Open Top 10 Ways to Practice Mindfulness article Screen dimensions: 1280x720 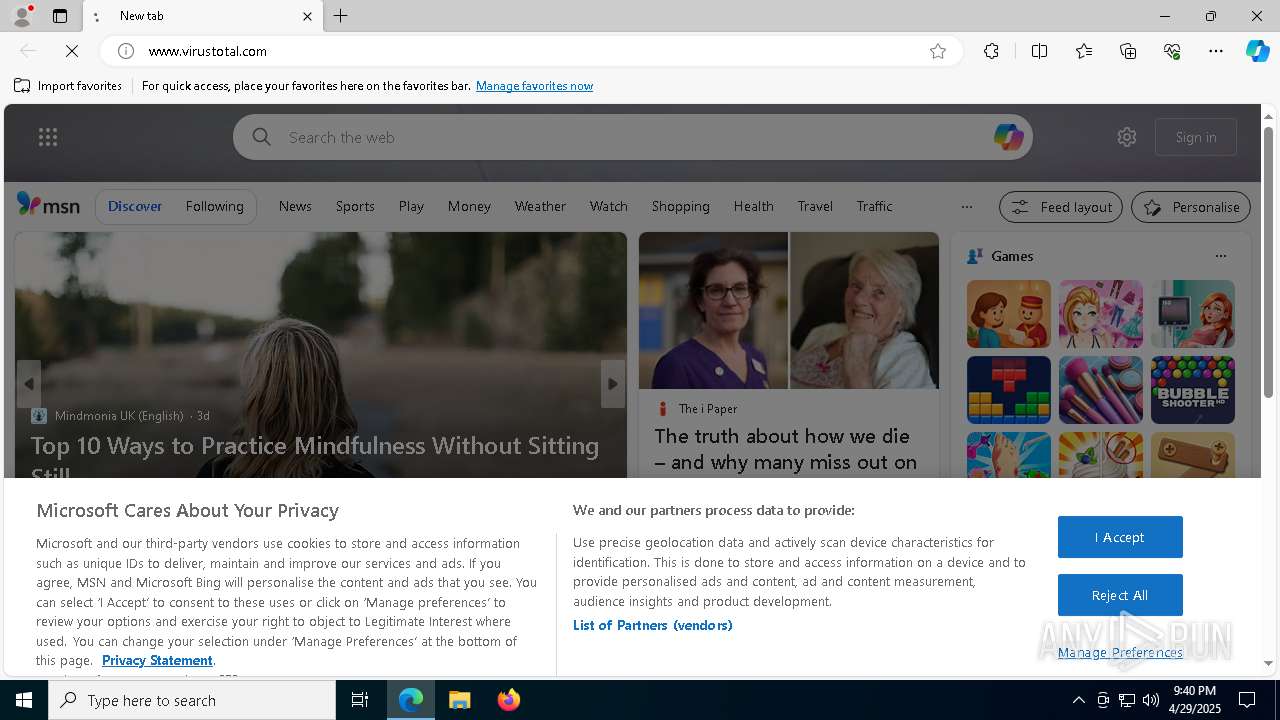click(x=315, y=458)
